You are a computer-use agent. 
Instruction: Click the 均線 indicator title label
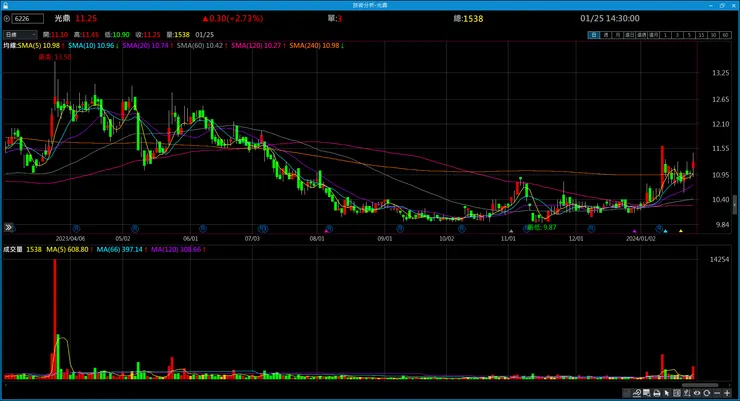coord(10,46)
